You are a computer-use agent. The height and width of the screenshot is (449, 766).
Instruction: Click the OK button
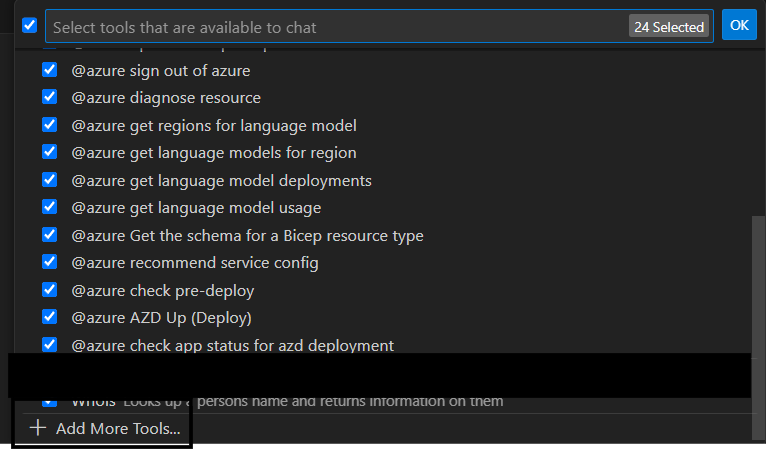pos(739,25)
